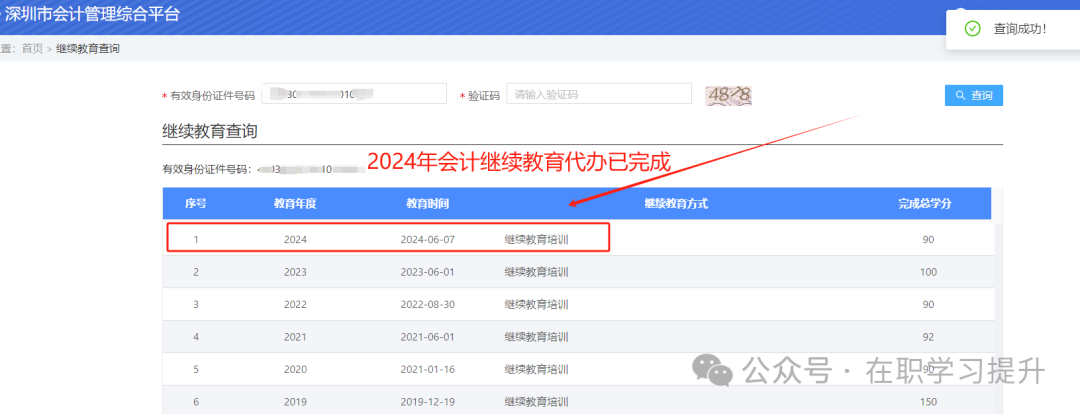This screenshot has width=1080, height=414.
Task: Click the 查询 search button
Action: click(x=973, y=95)
